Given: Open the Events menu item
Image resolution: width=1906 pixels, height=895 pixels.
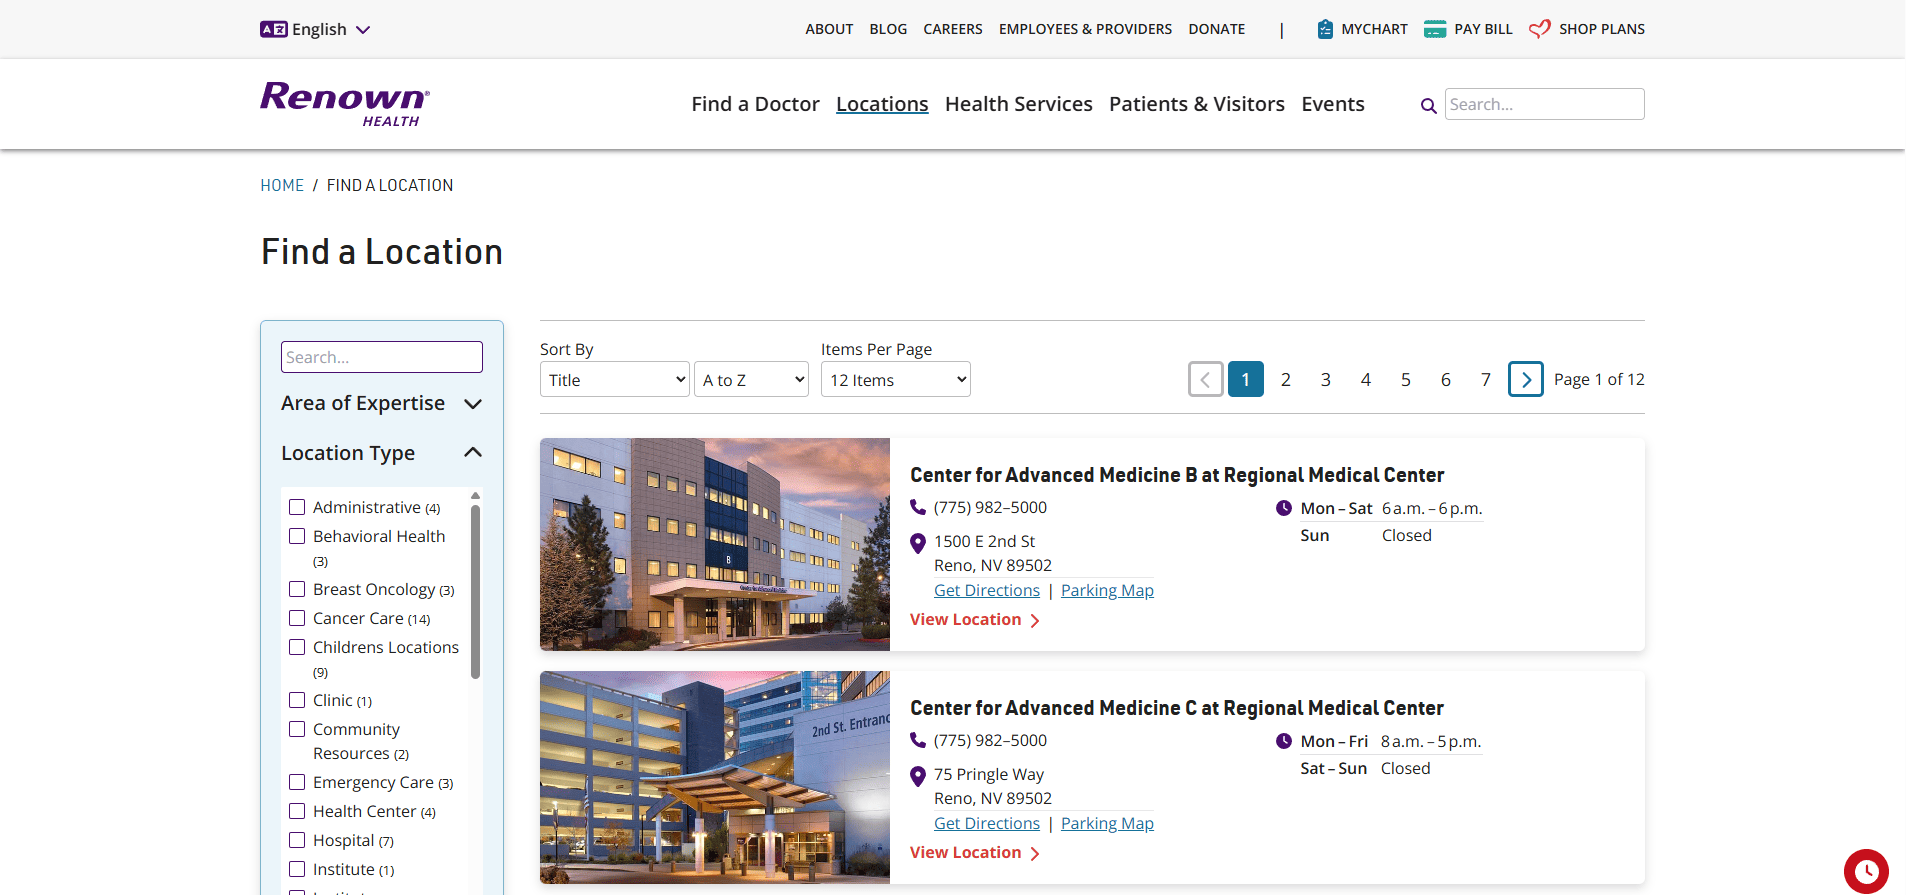Looking at the screenshot, I should (1333, 104).
